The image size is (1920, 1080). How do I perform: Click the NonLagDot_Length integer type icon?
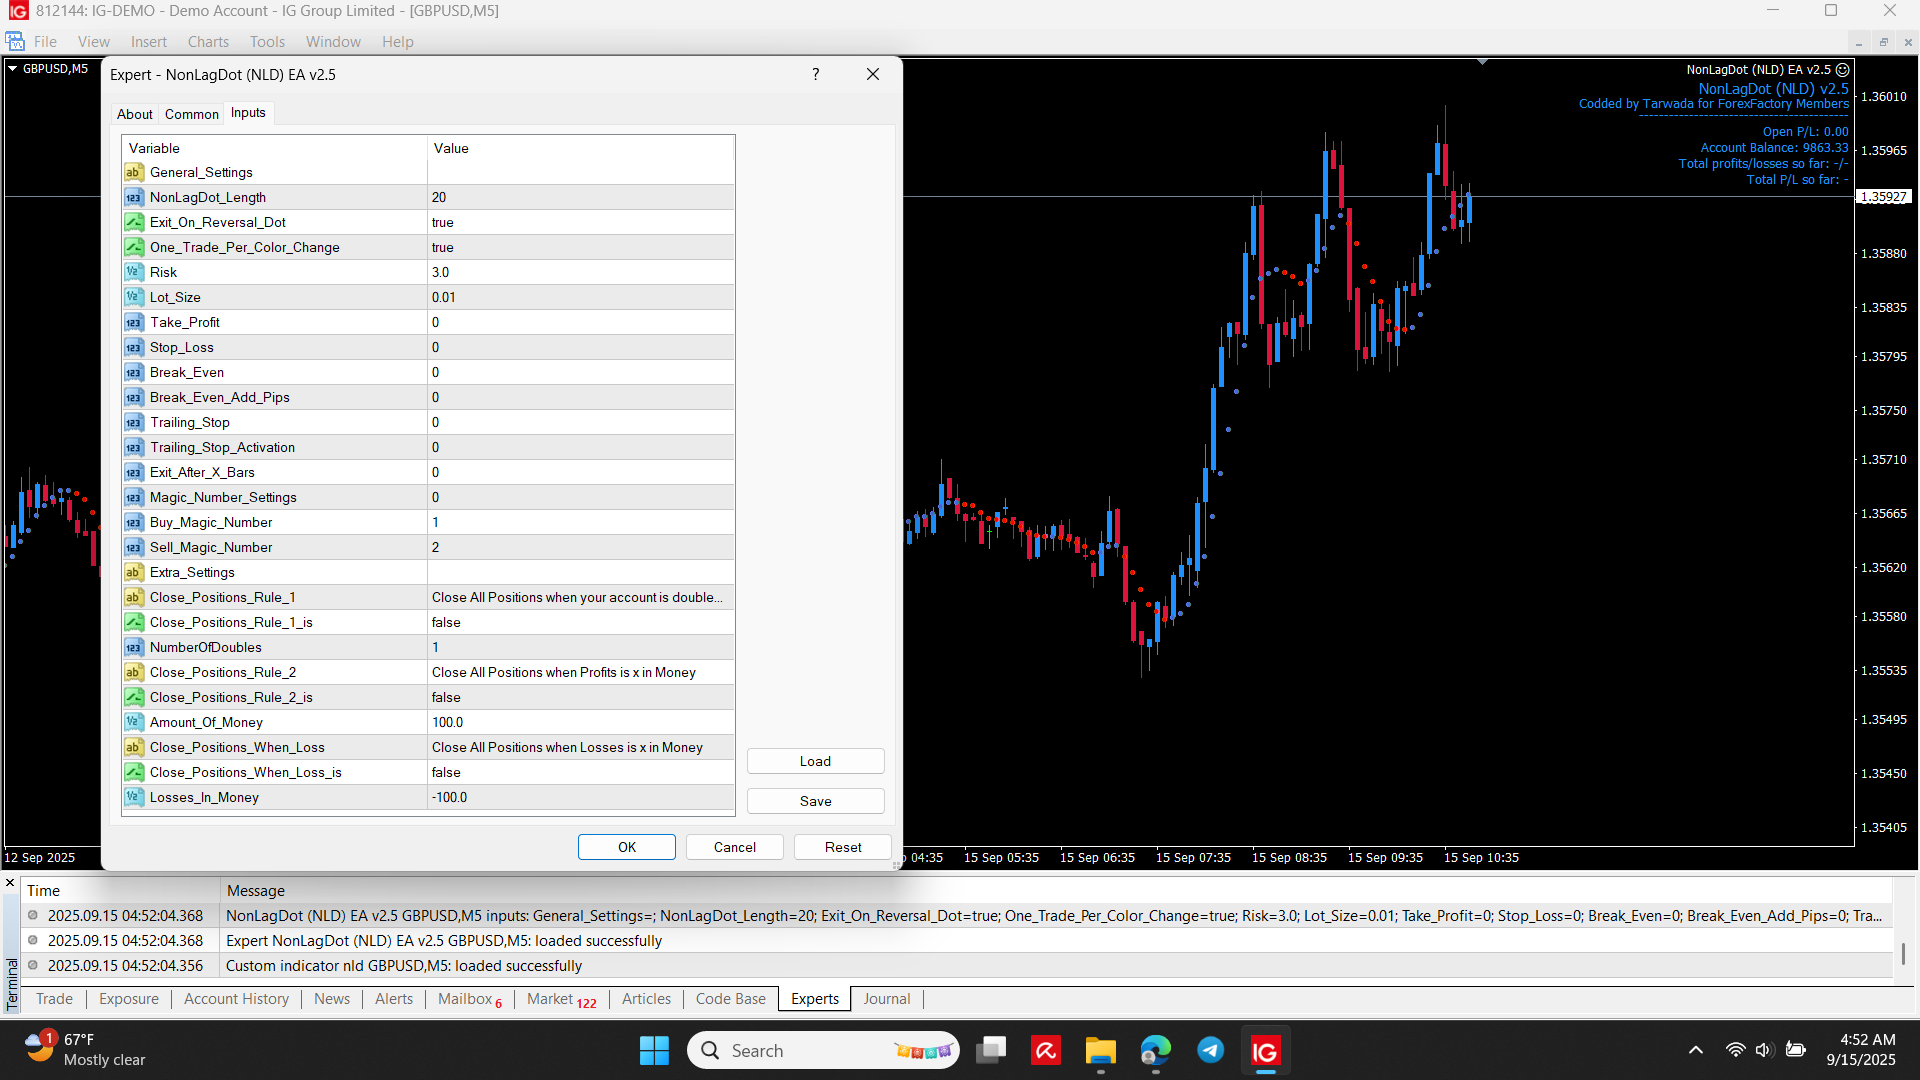click(134, 198)
